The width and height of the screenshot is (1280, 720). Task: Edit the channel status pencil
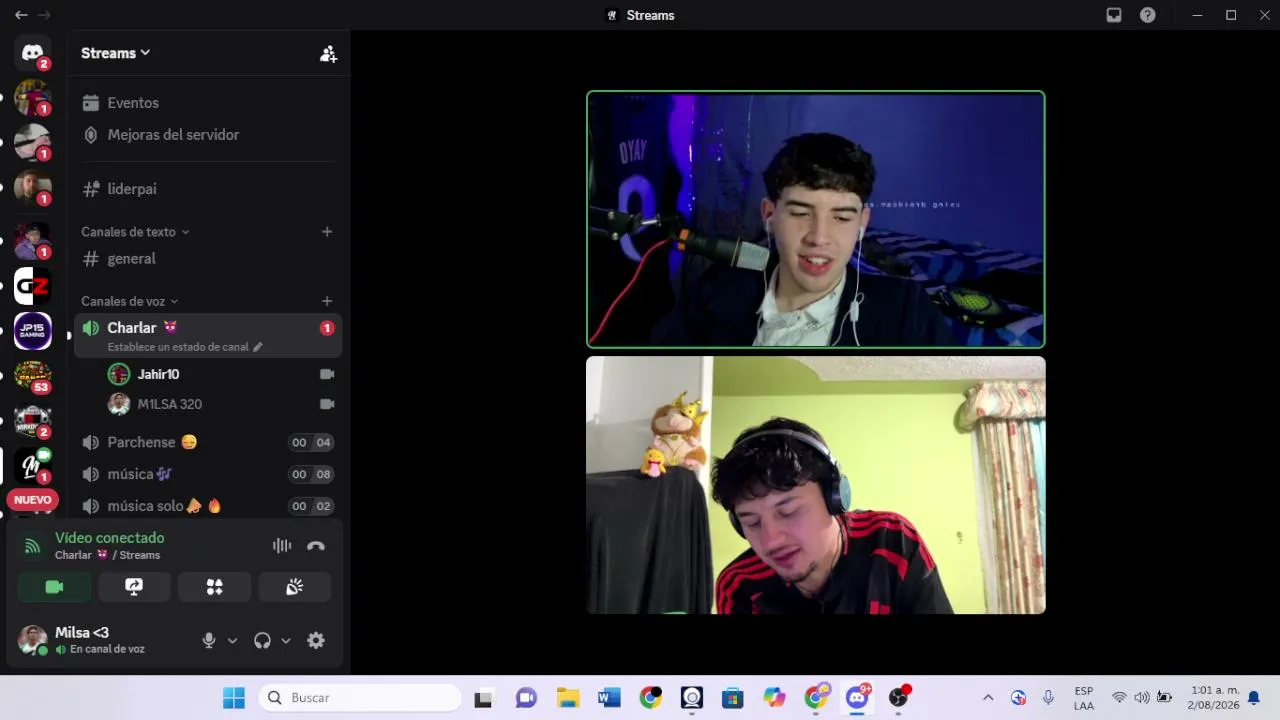pyautogui.click(x=258, y=347)
